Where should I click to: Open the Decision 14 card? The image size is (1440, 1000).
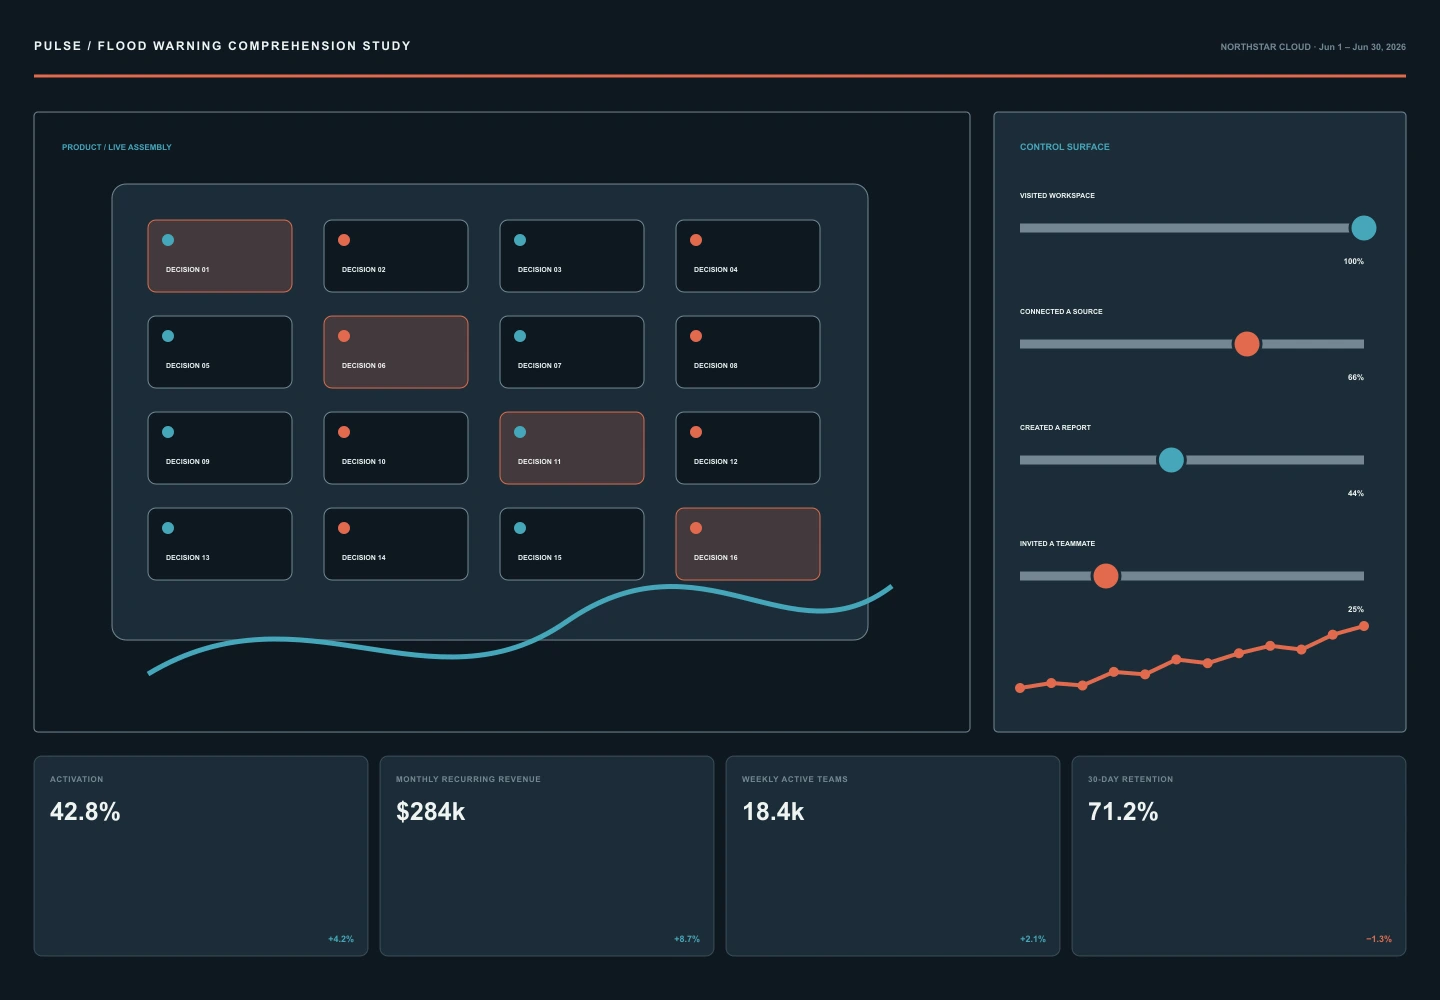click(396, 544)
